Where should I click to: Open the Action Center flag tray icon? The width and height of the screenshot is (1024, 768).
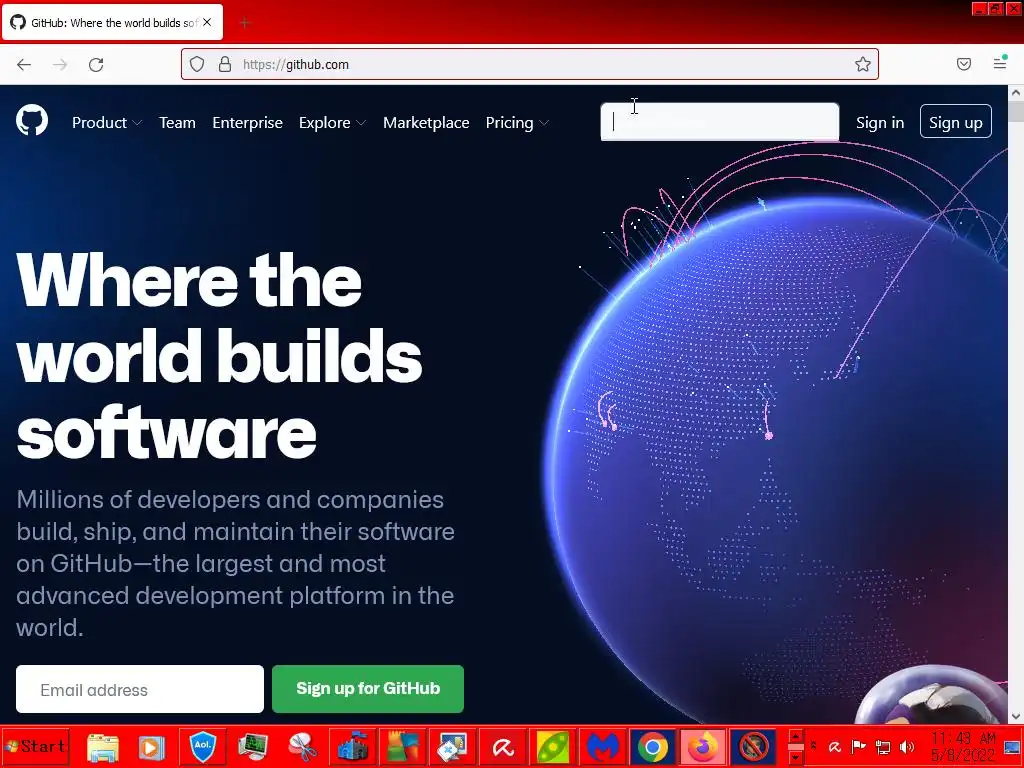[x=859, y=747]
